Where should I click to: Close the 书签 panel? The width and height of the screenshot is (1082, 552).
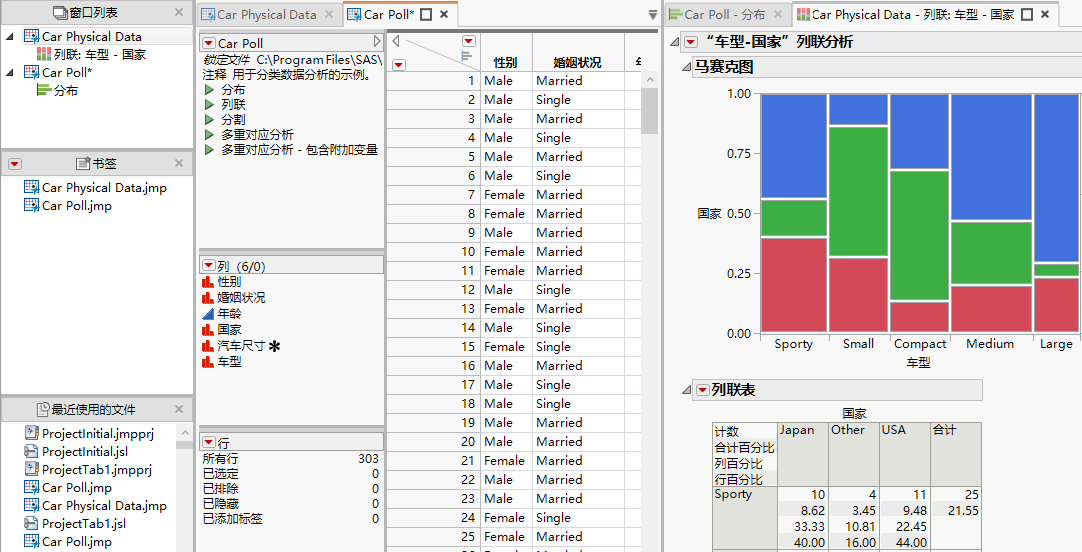[179, 163]
